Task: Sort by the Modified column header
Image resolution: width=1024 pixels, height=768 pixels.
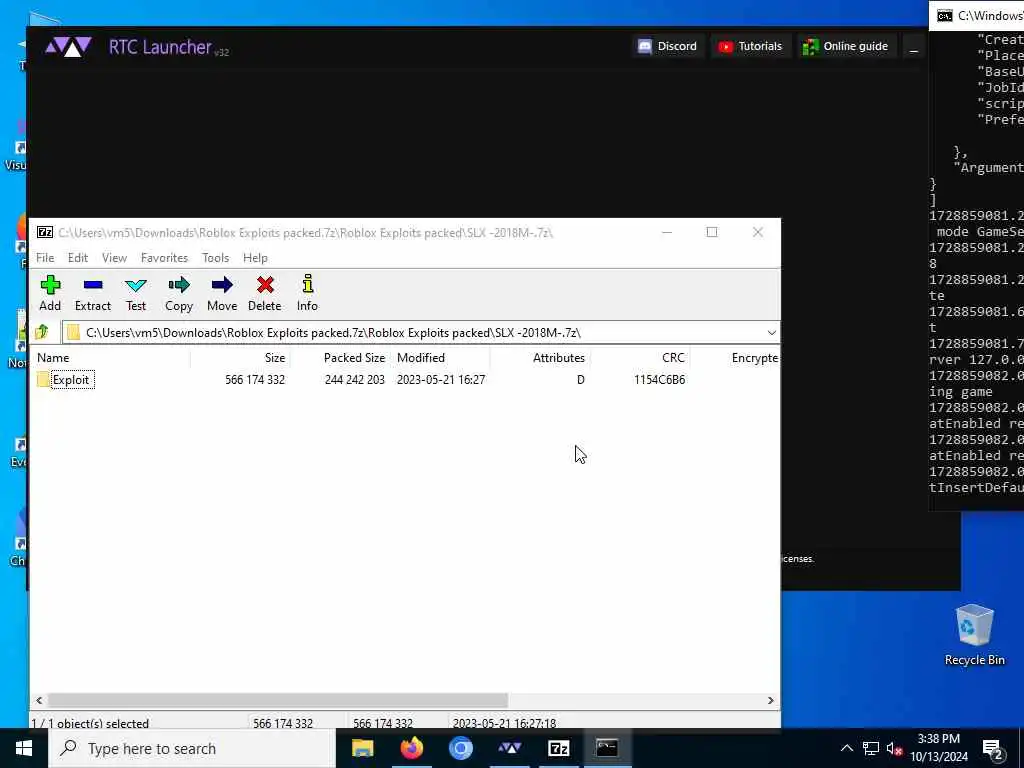Action: [440, 358]
